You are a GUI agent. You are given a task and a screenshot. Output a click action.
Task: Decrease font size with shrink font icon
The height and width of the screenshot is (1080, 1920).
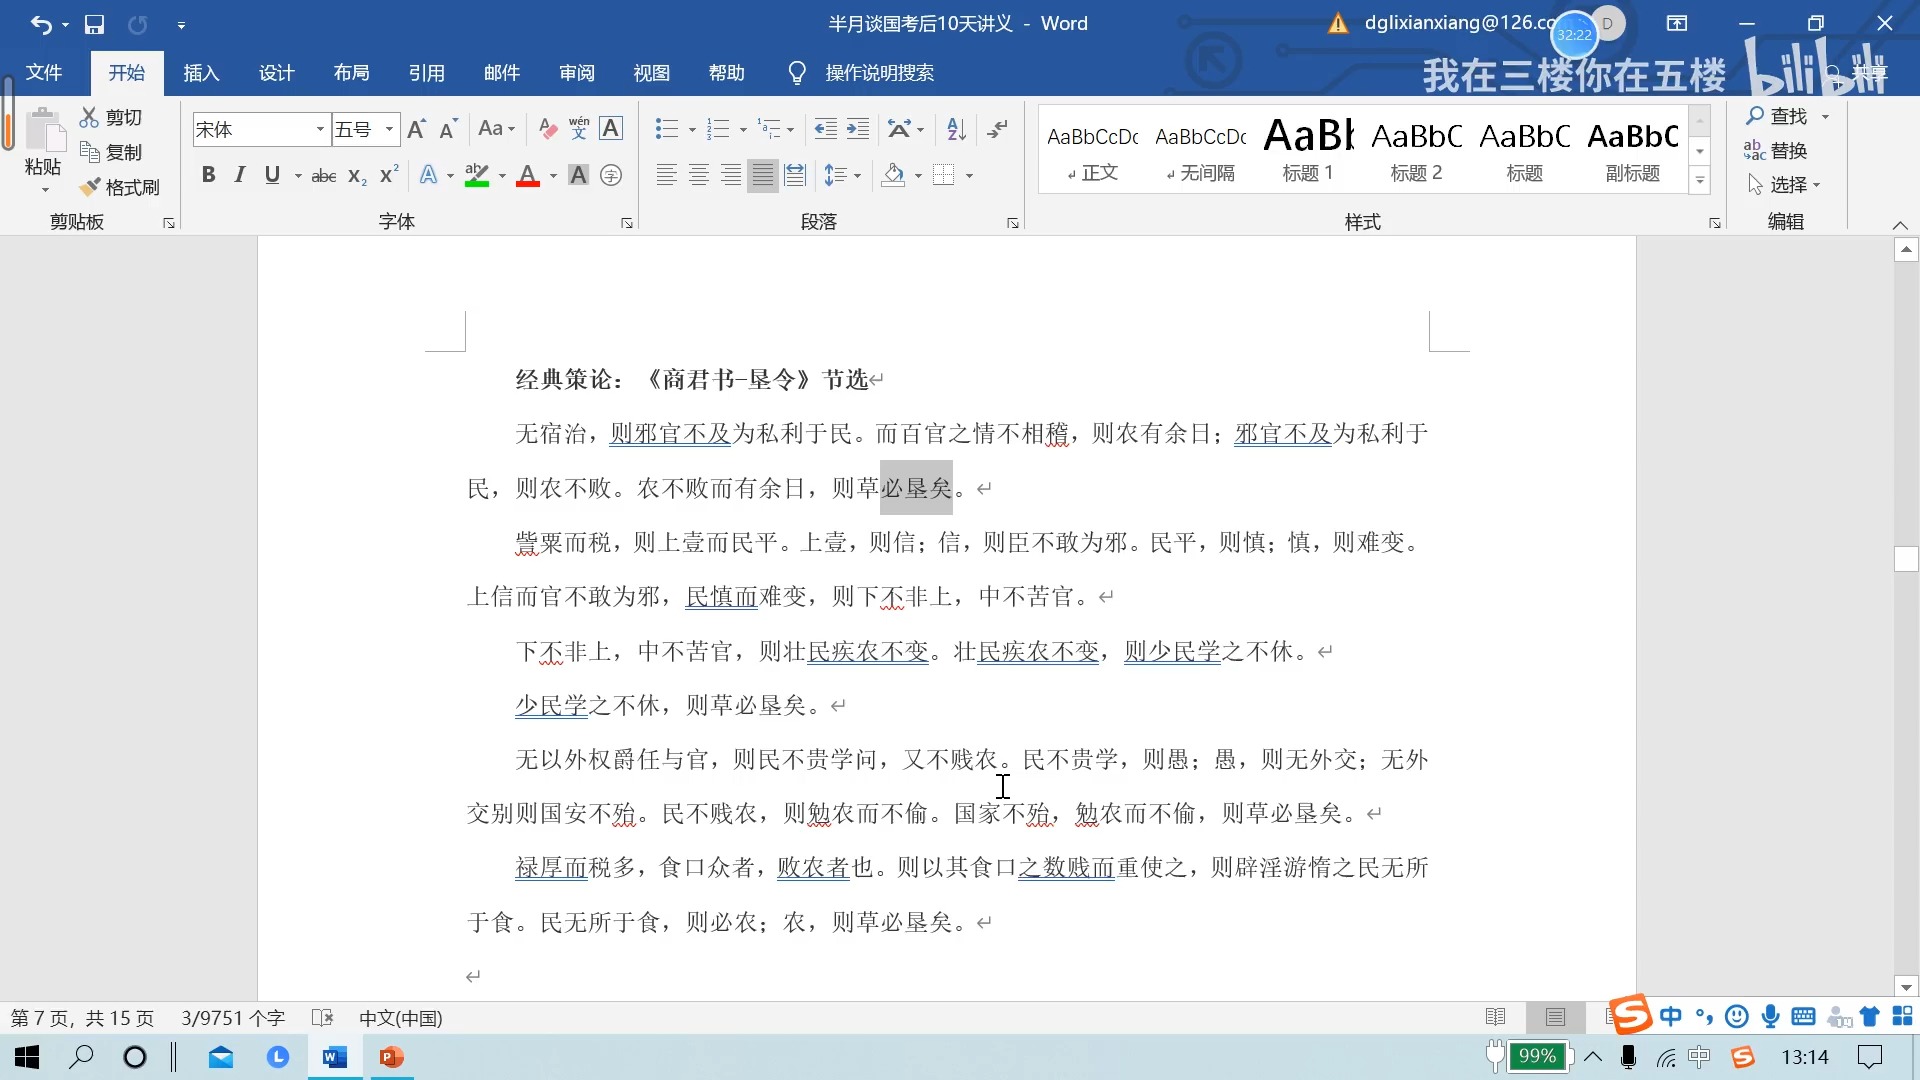[448, 129]
